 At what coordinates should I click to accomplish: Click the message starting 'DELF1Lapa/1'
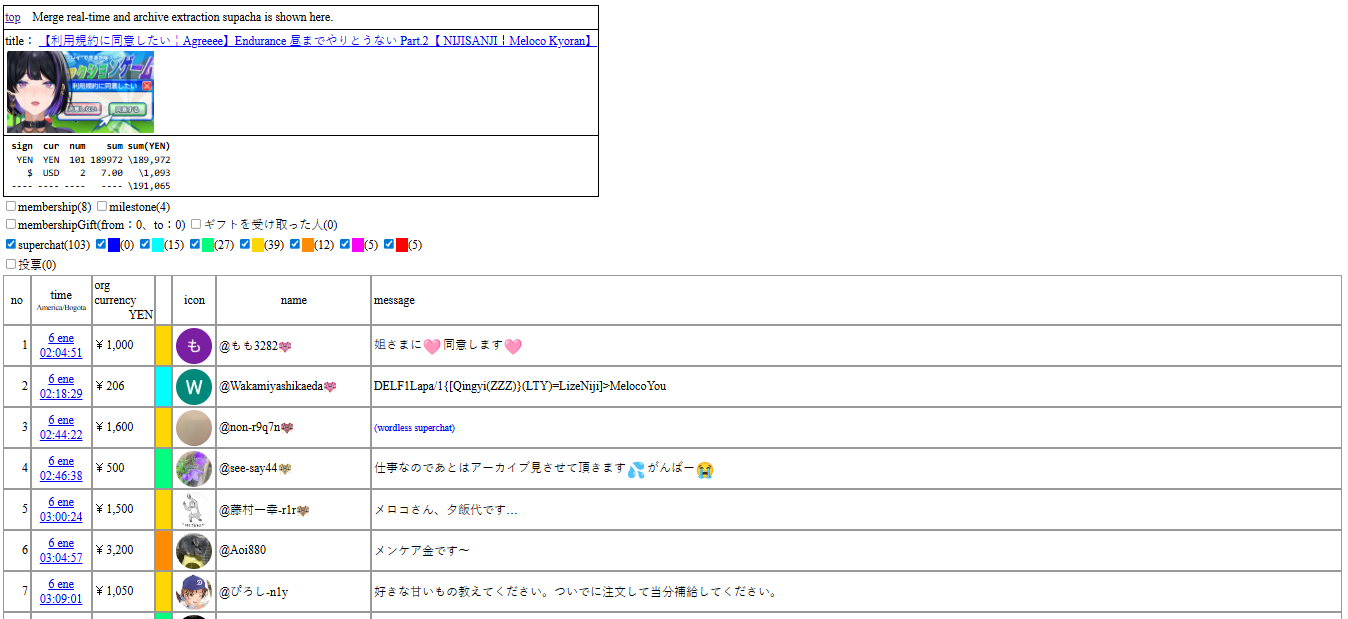pyautogui.click(x=520, y=386)
